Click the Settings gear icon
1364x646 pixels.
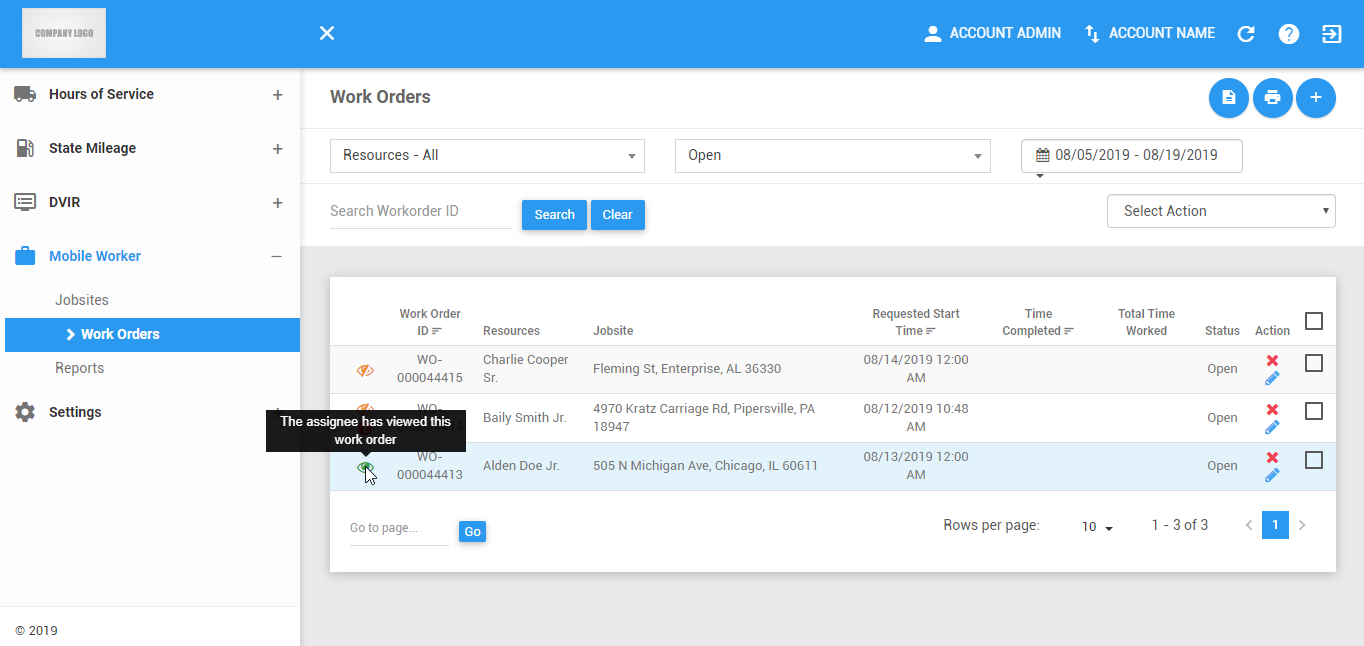click(25, 412)
